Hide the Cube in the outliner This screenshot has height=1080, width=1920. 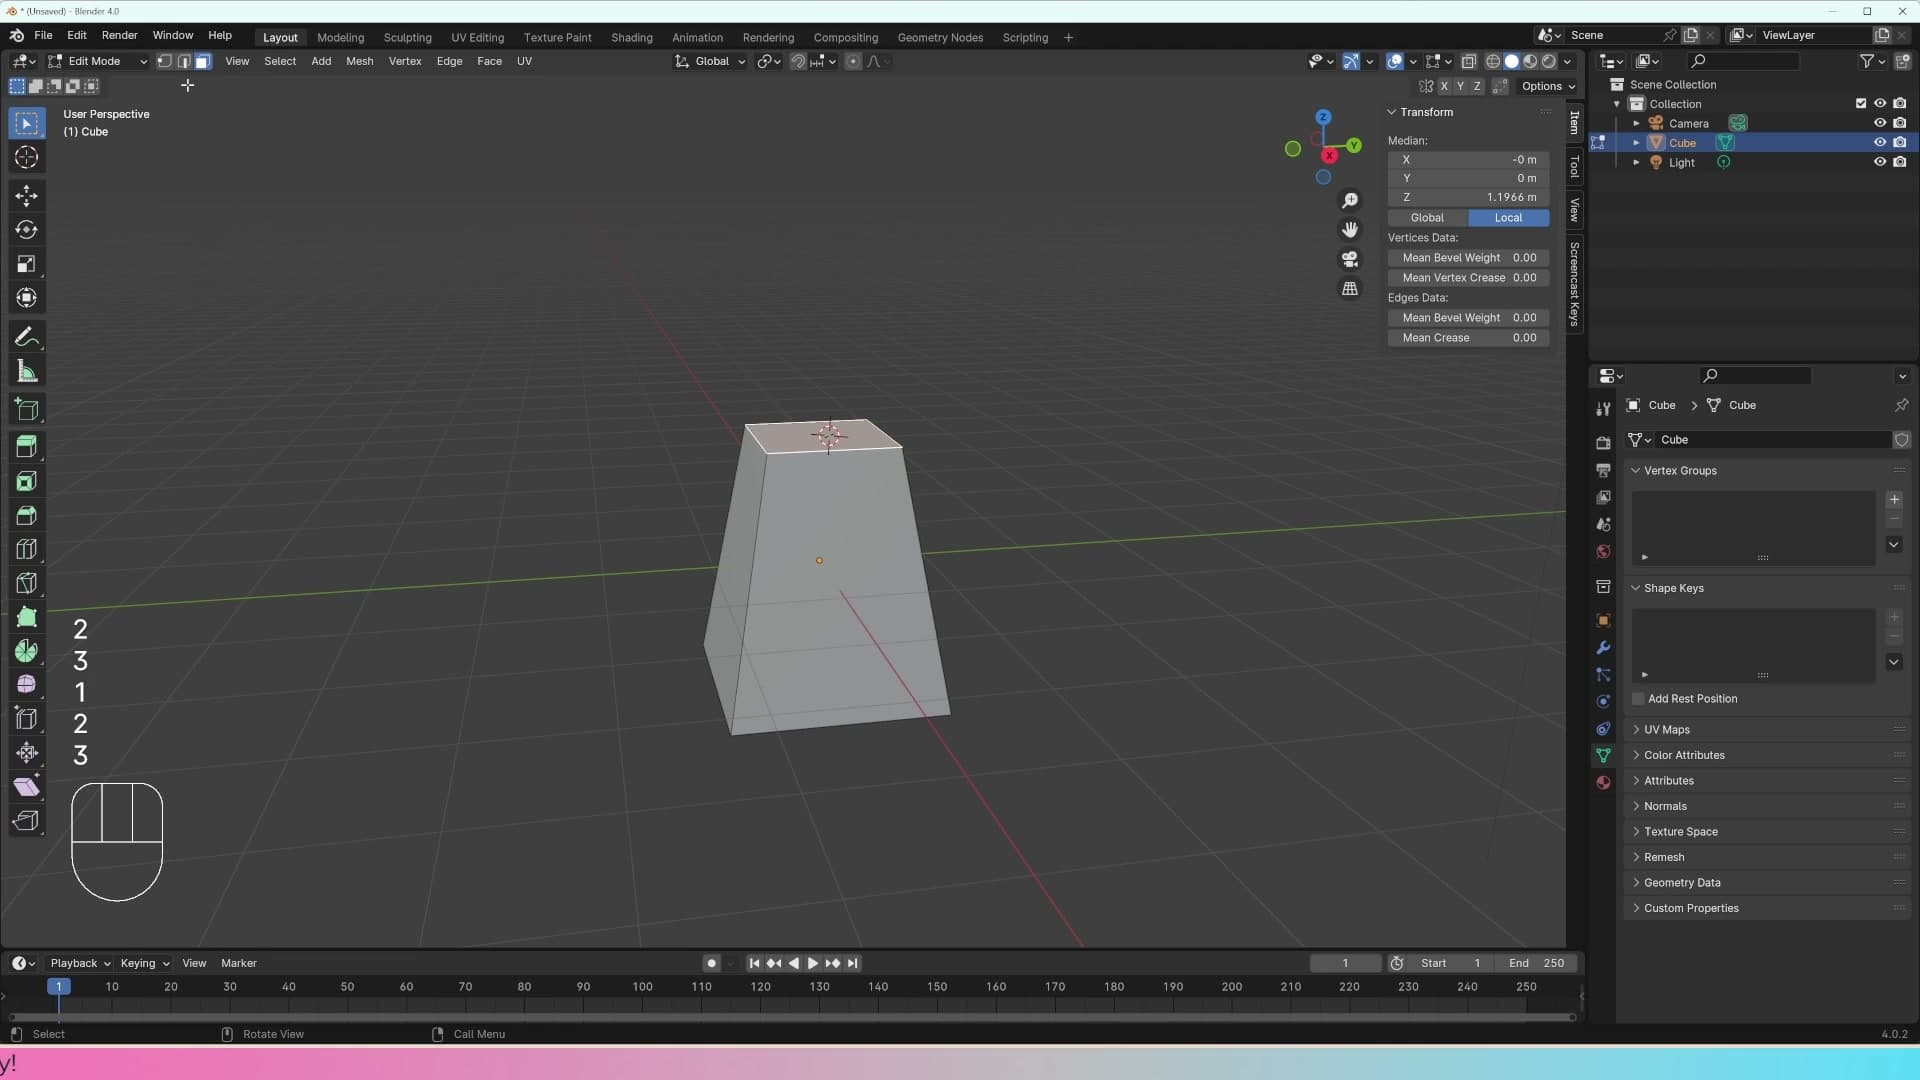click(x=1880, y=143)
